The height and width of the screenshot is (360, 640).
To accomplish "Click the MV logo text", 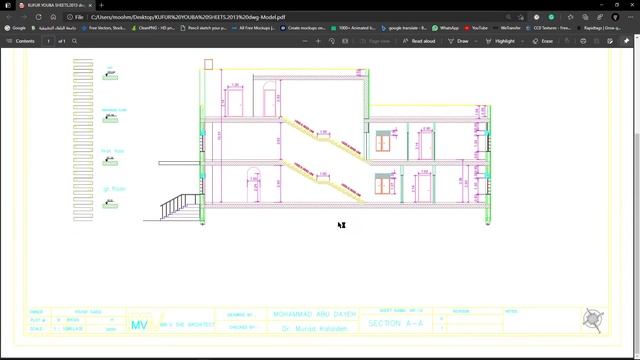I will pyautogui.click(x=139, y=325).
